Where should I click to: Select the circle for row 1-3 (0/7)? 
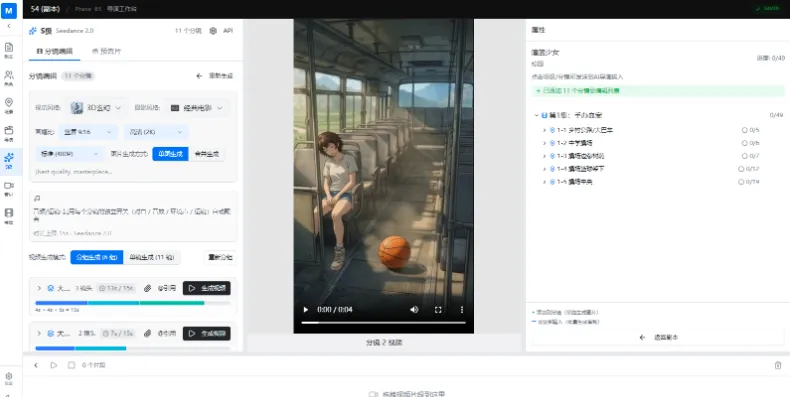point(744,156)
